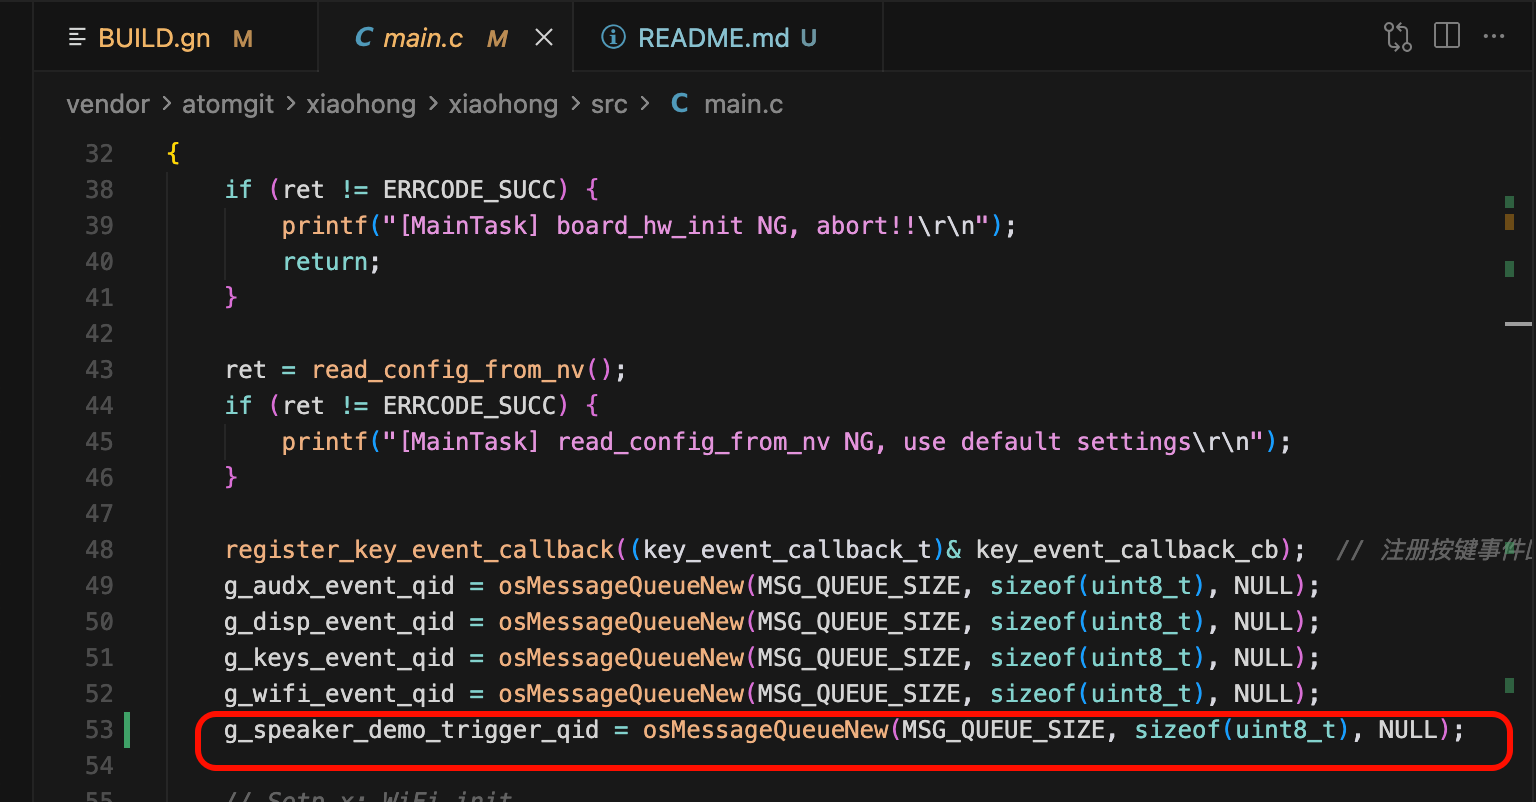
Task: Open the source control changes icon
Action: [x=1398, y=37]
